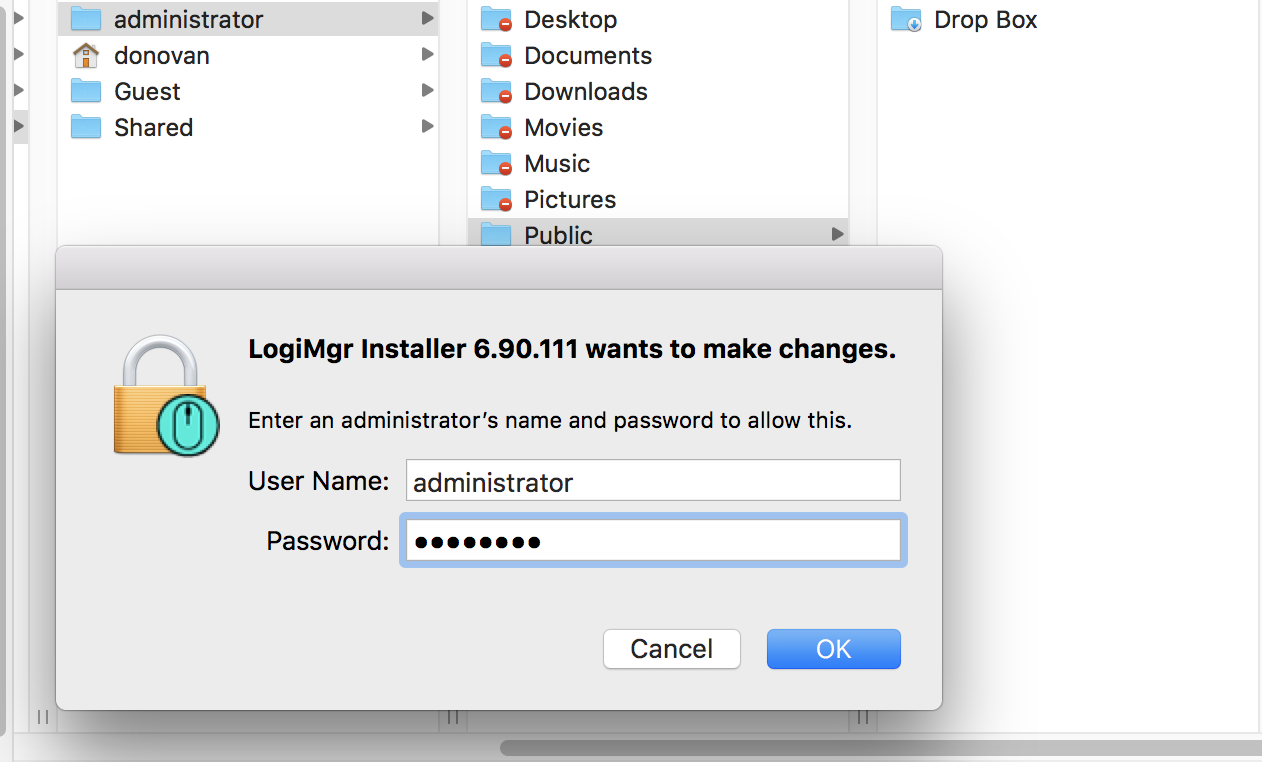Select the donovan home folder icon

coord(87,55)
